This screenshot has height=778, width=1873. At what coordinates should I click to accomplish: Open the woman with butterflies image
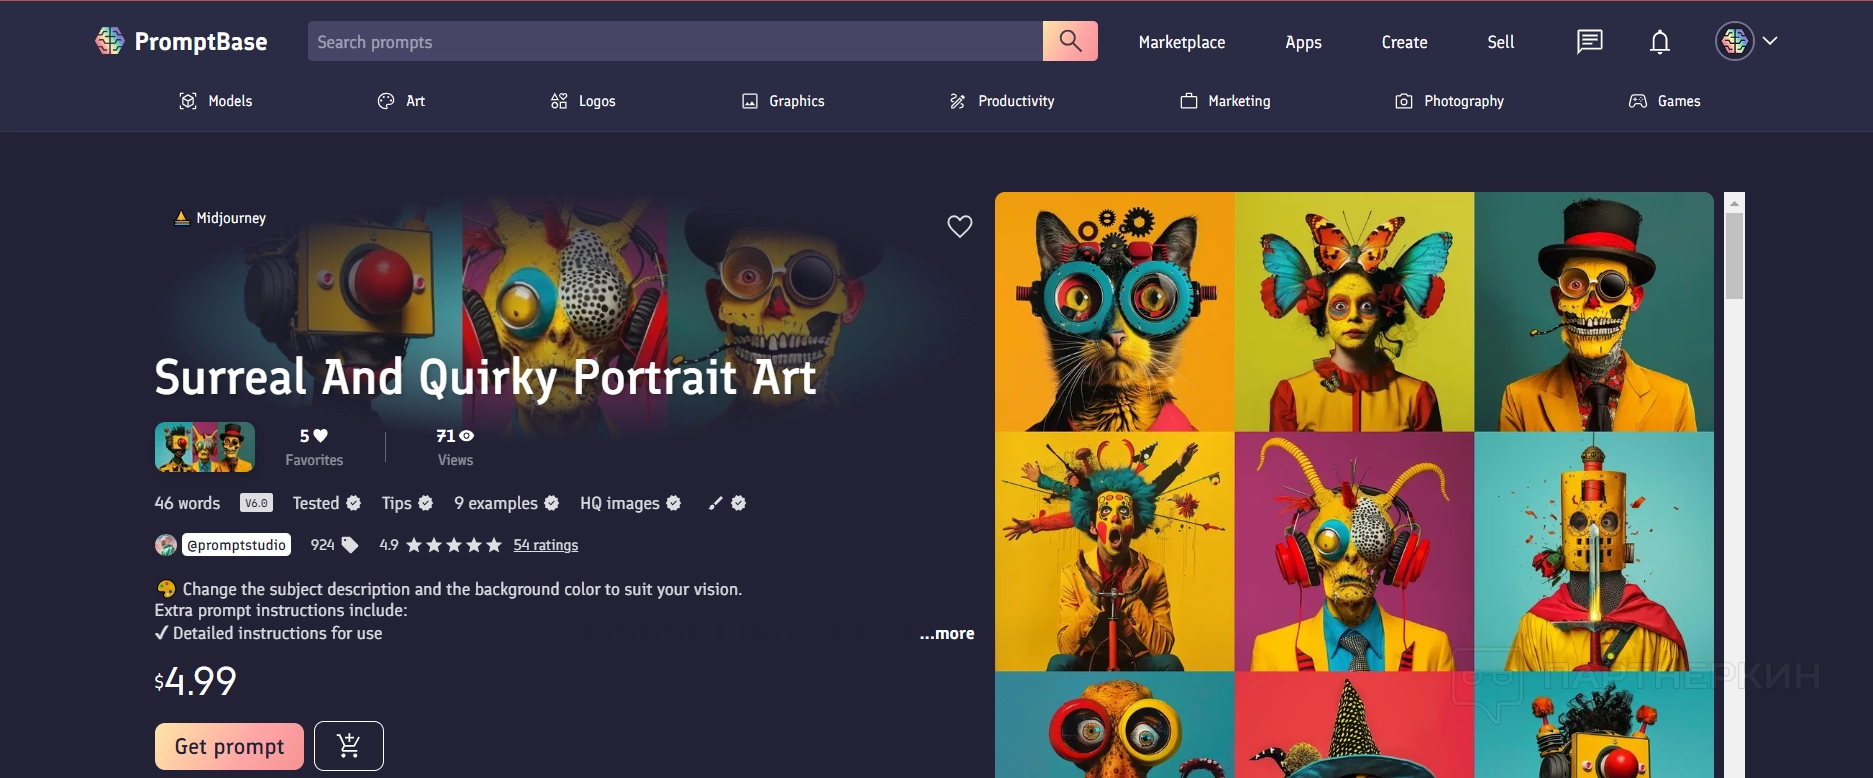[1355, 312]
